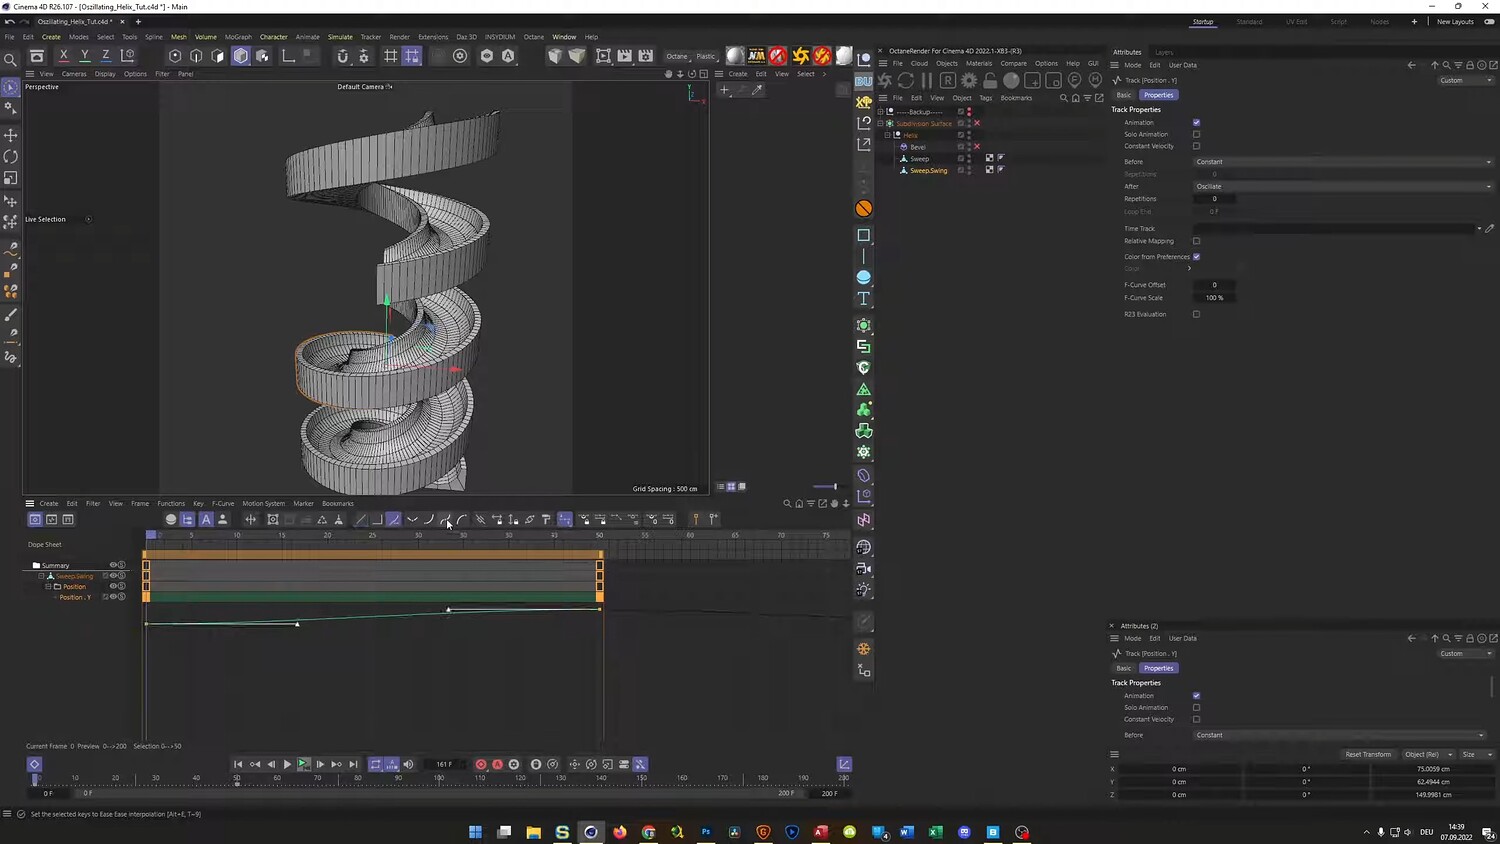
Task: Play the animation forwards
Action: pyautogui.click(x=287, y=764)
